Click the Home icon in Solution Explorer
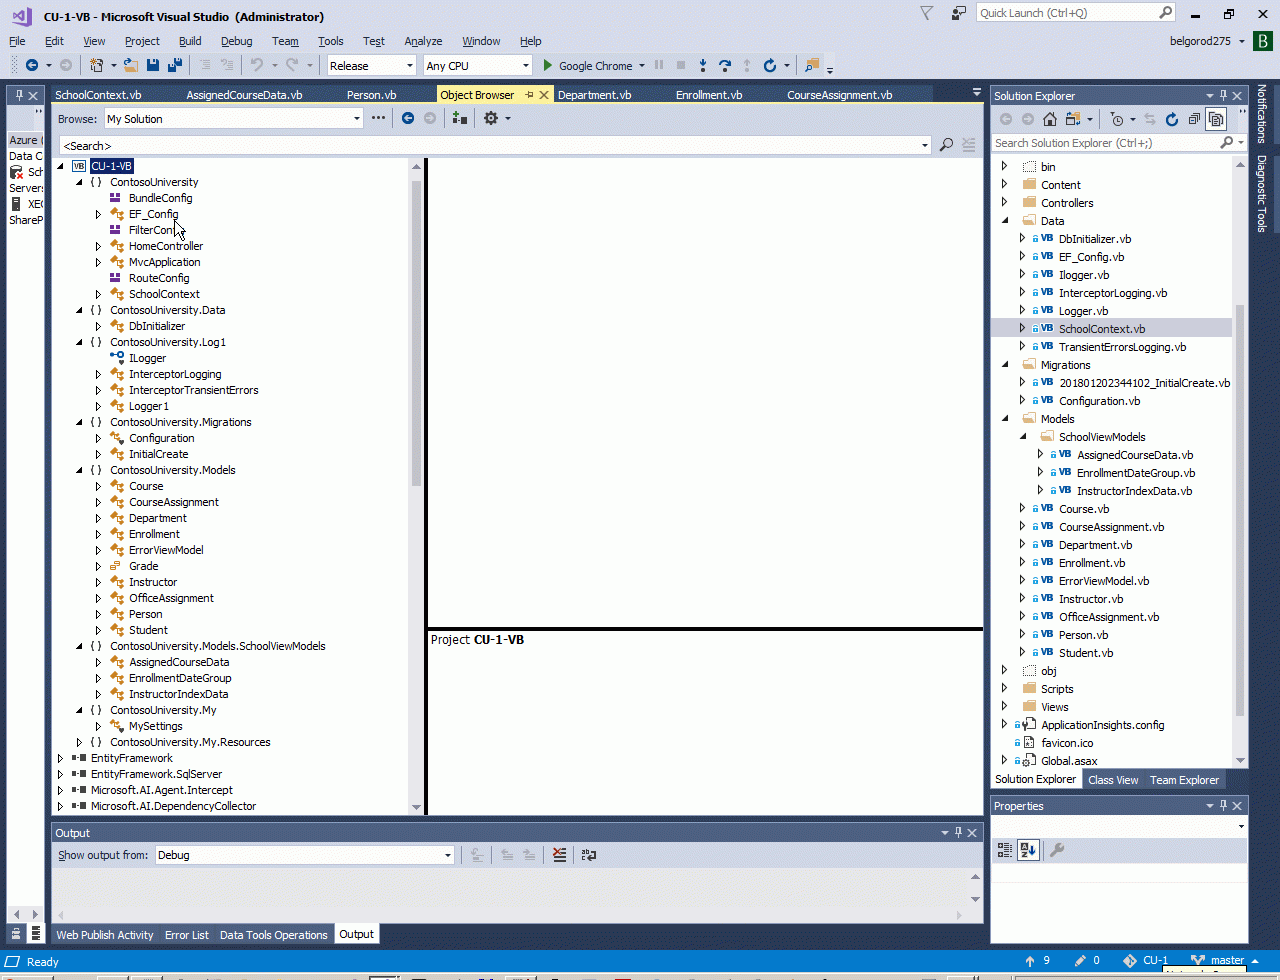 pyautogui.click(x=1050, y=119)
